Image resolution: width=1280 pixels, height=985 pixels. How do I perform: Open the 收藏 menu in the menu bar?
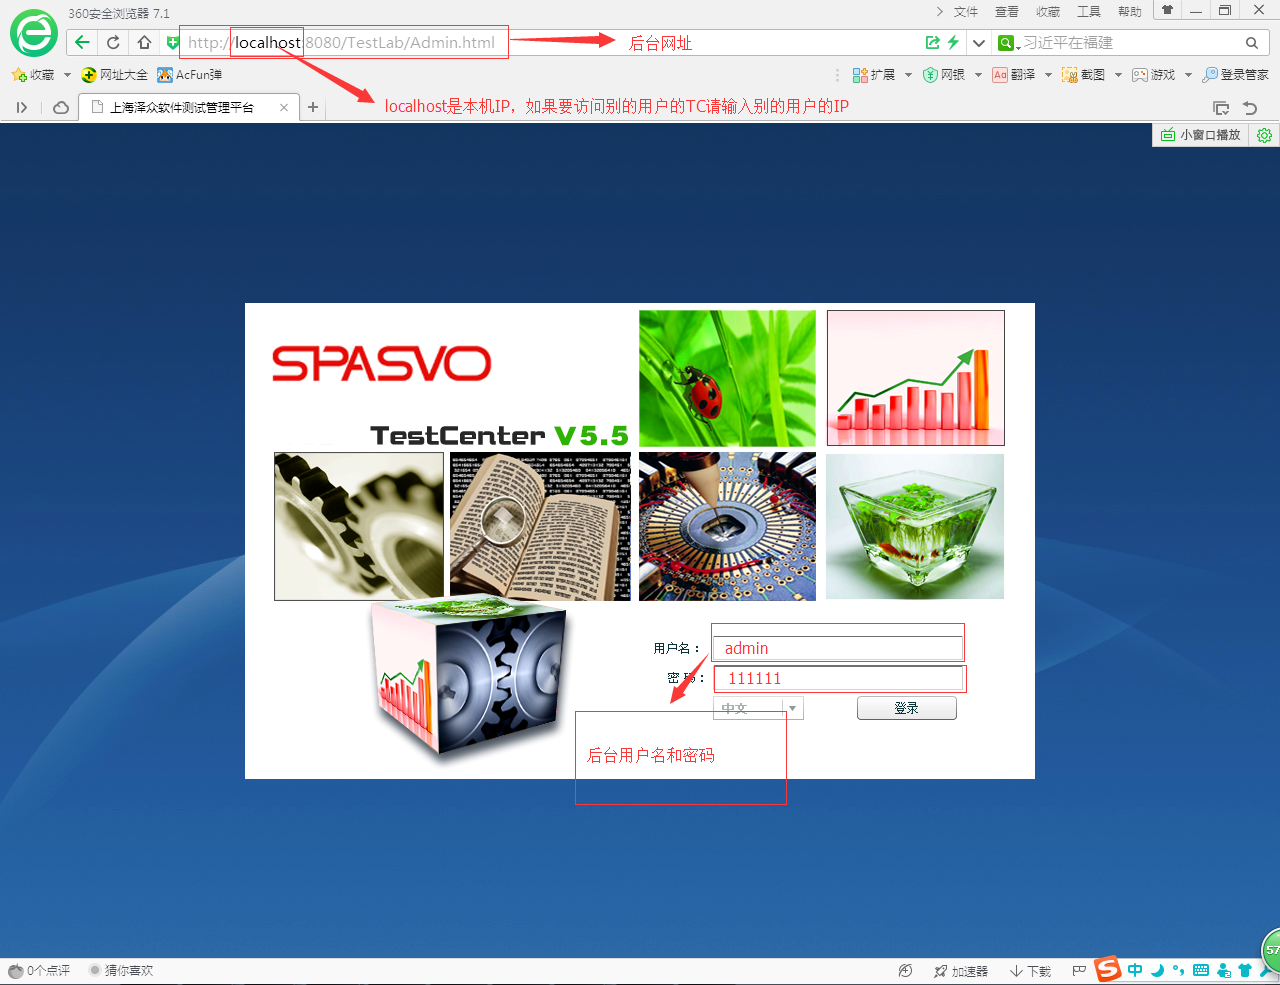pos(1048,12)
